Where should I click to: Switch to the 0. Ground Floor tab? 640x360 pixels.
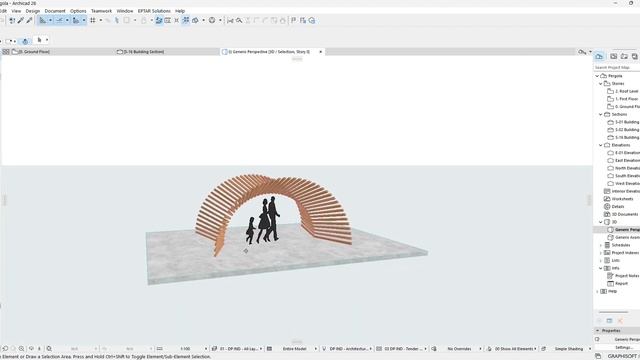(x=31, y=52)
